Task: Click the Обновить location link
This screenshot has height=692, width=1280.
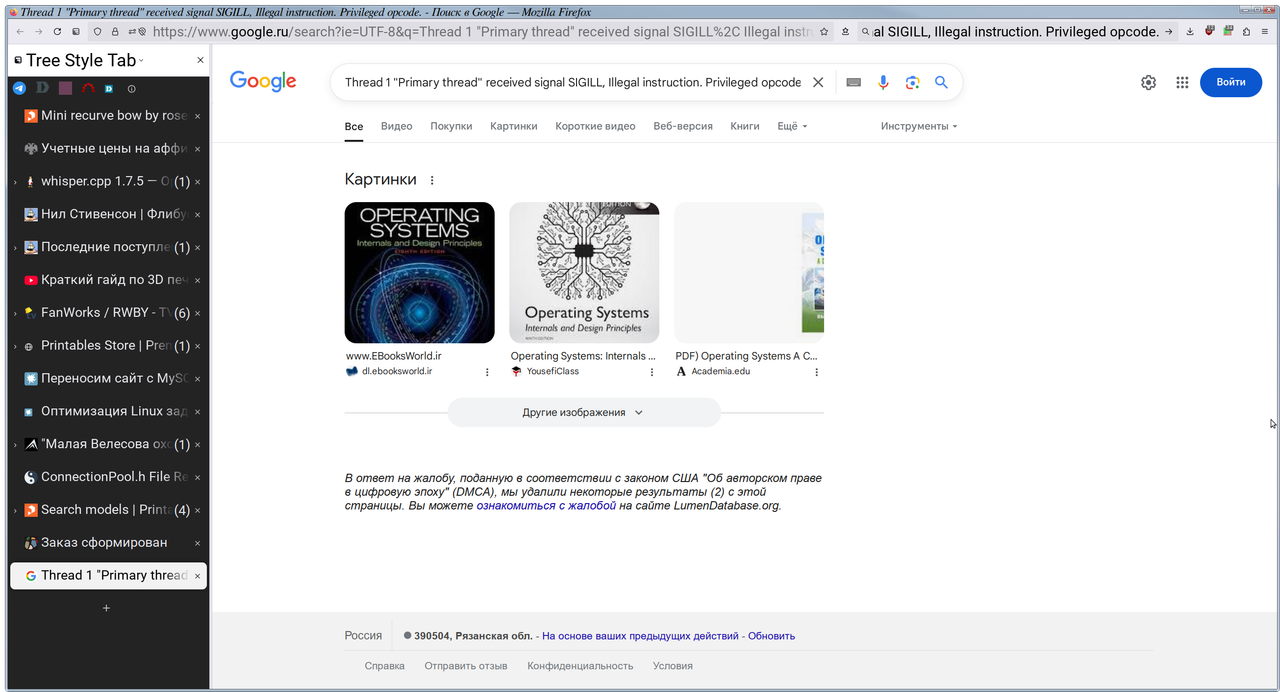Action: [771, 636]
